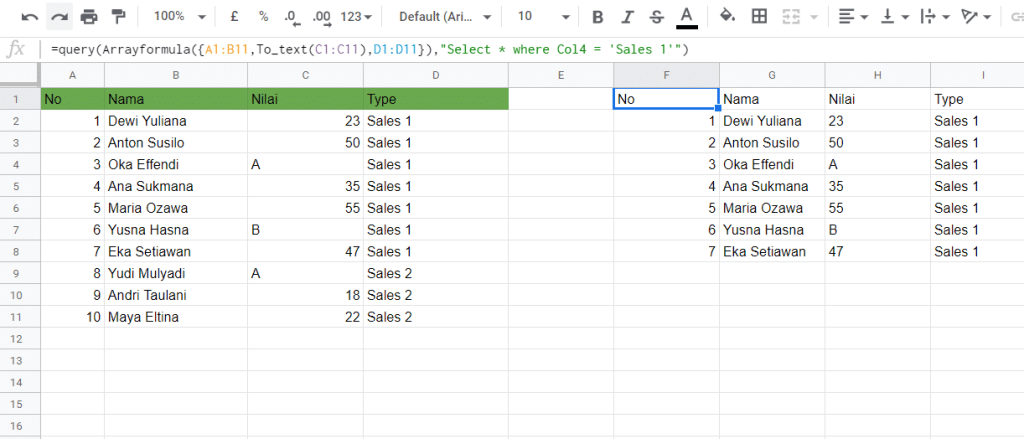Toggle Italic formatting
Viewport: 1024px width, 439px height.
point(628,18)
